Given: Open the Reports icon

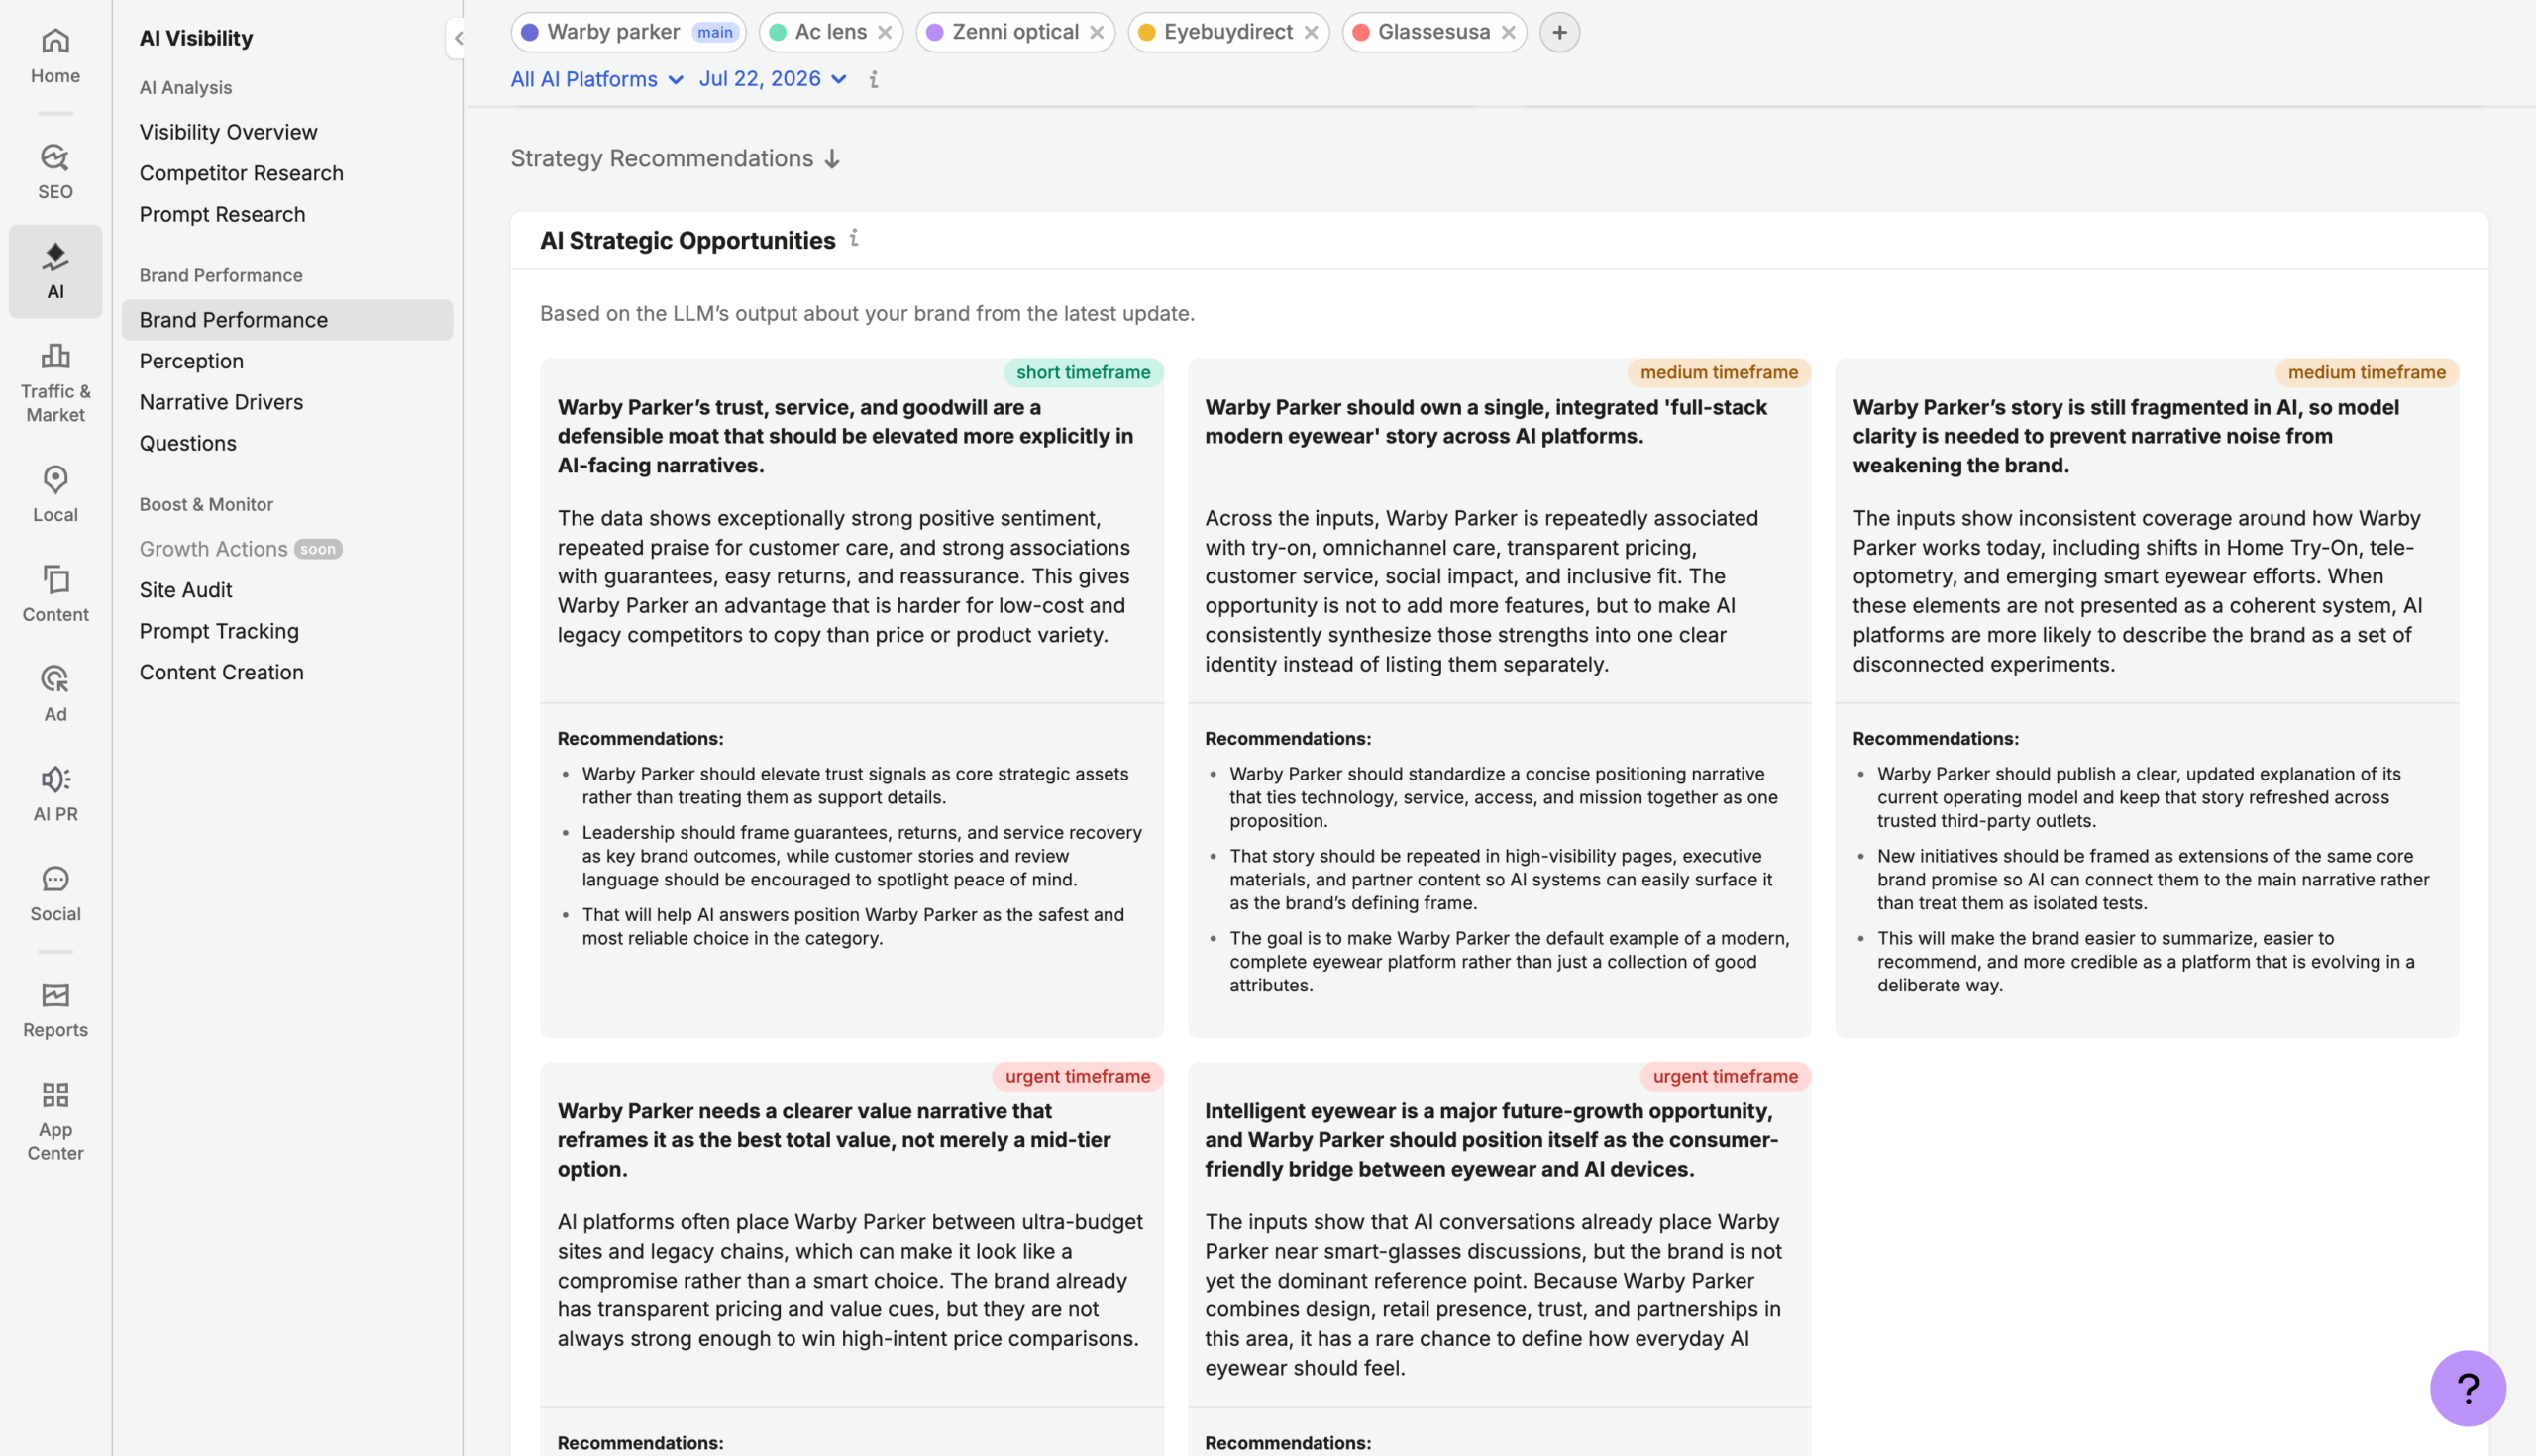Looking at the screenshot, I should pyautogui.click(x=55, y=996).
